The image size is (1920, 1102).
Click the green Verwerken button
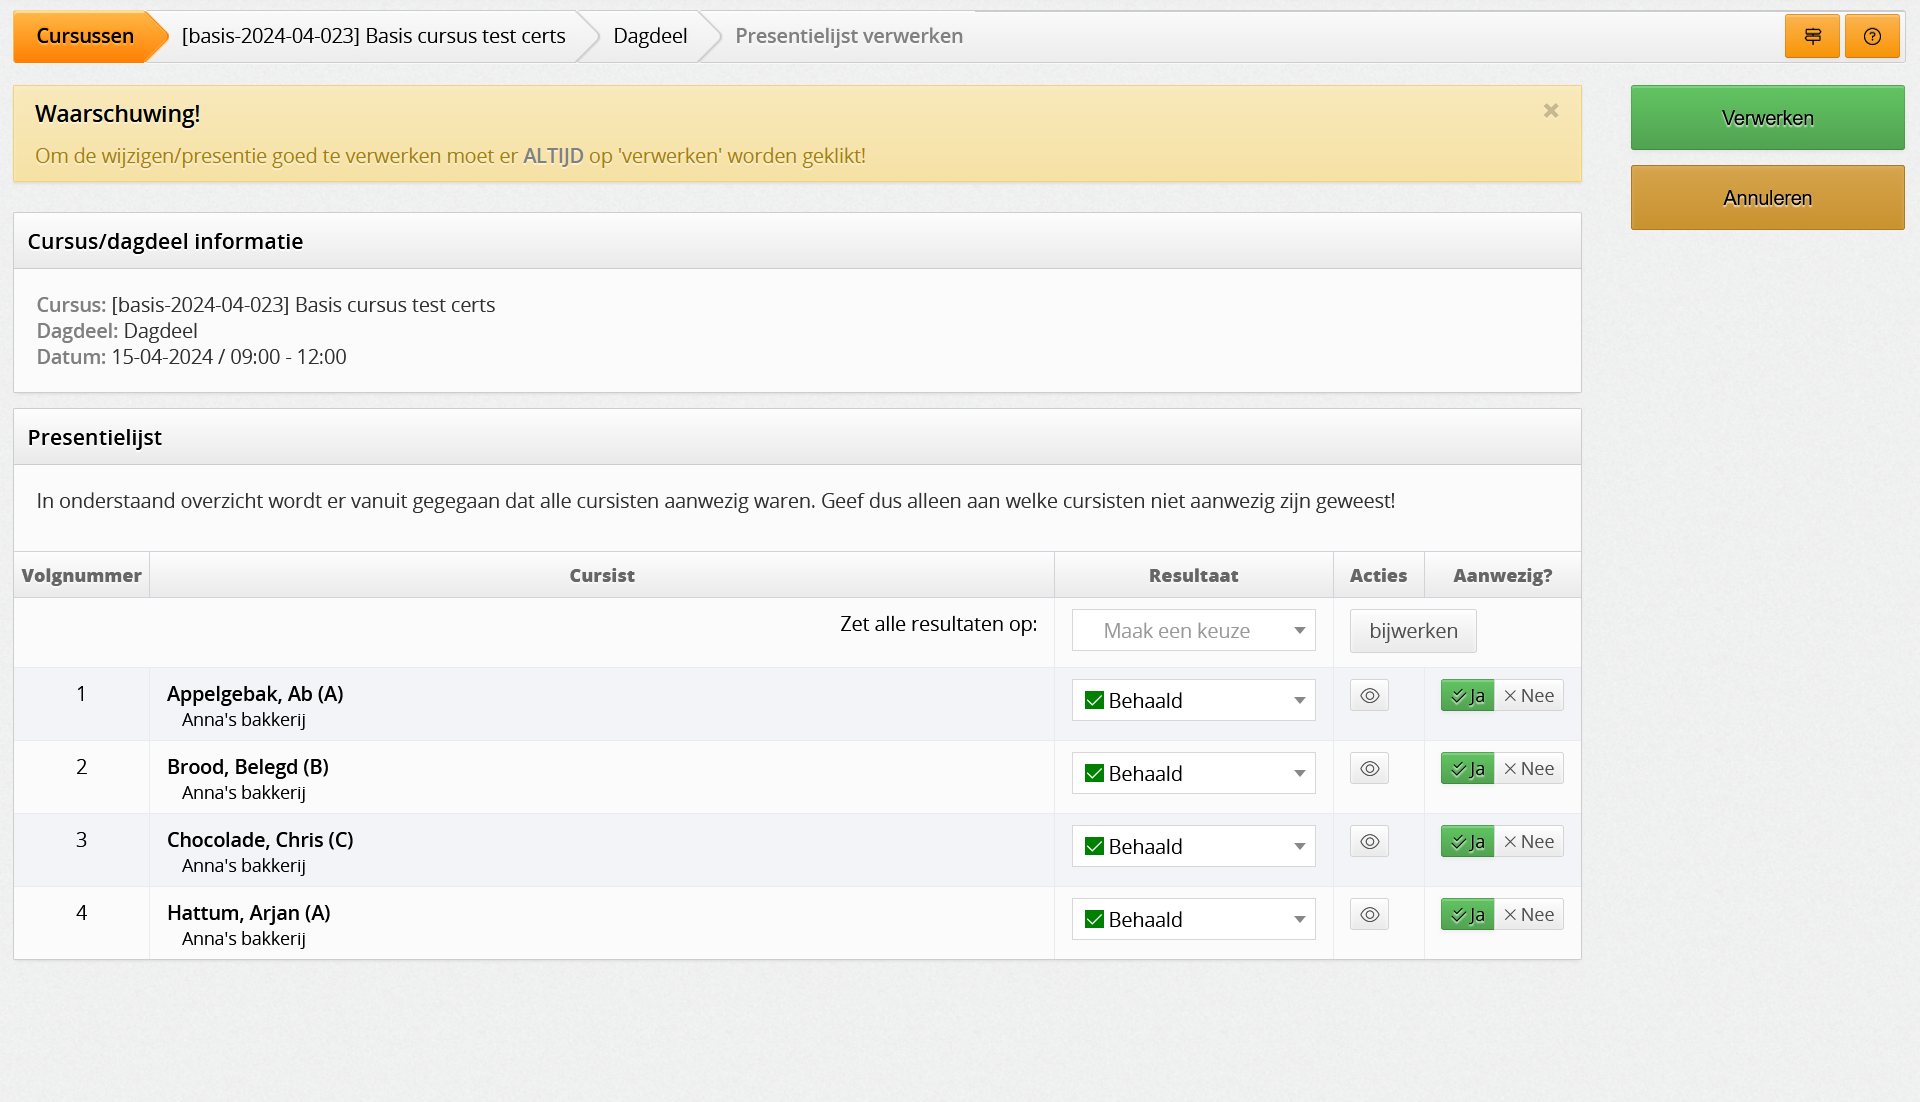click(1767, 118)
